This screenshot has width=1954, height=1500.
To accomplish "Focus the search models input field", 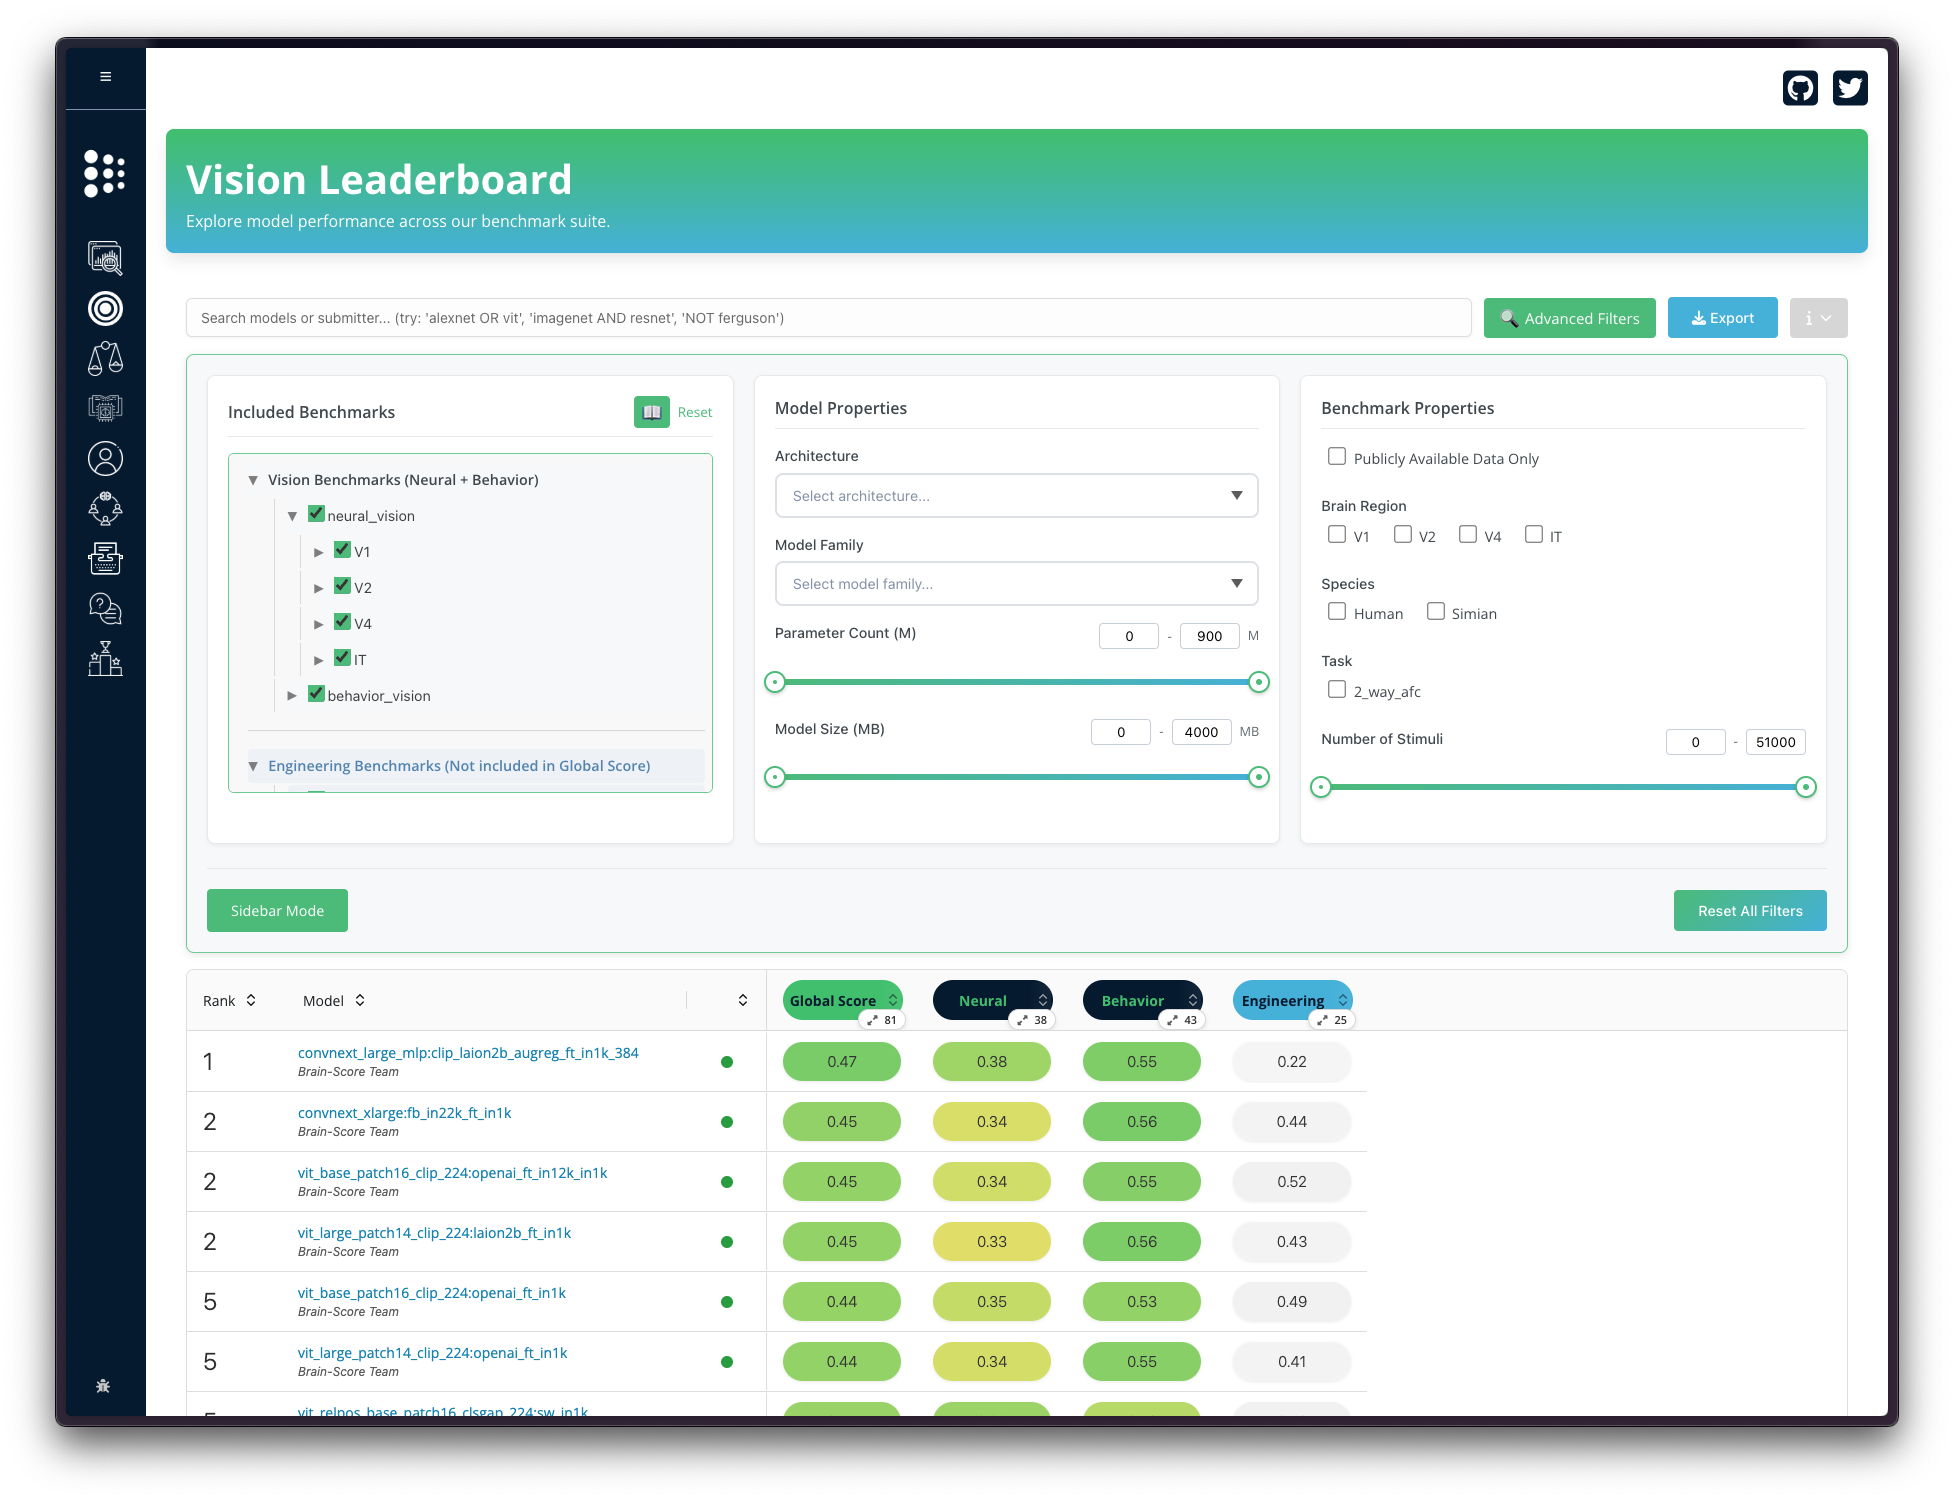I will pyautogui.click(x=827, y=318).
